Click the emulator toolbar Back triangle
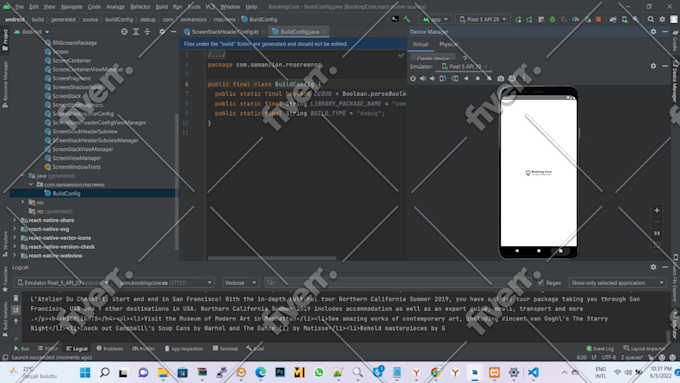This screenshot has width=680, height=383. [466, 79]
